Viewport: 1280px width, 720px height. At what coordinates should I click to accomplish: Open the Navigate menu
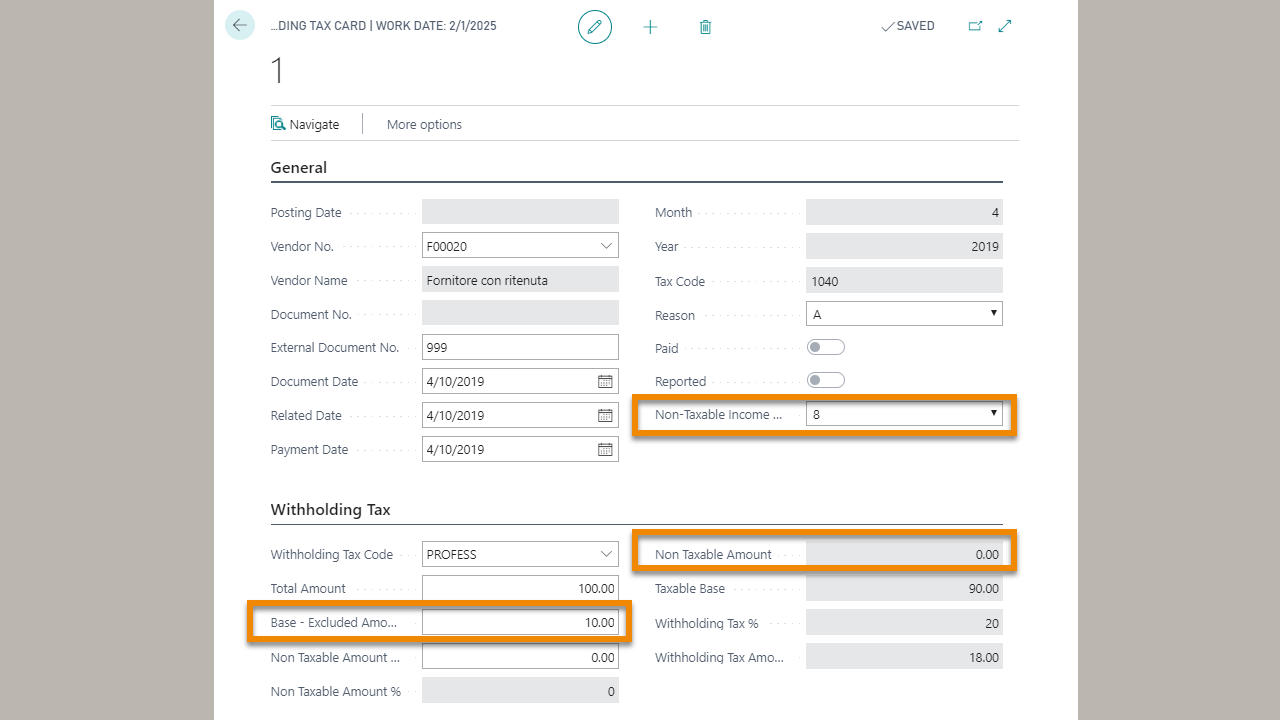coord(305,124)
